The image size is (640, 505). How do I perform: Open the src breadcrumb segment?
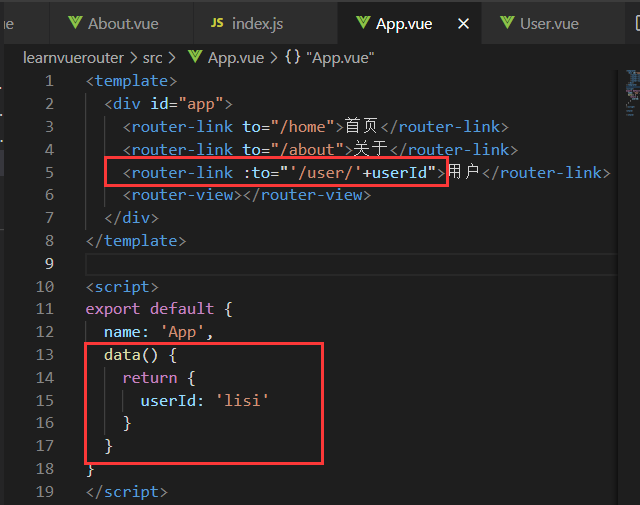coord(153,58)
